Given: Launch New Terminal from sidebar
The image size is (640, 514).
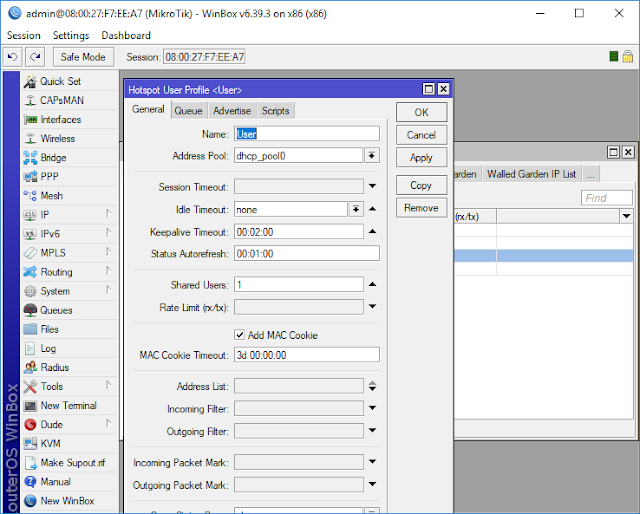Looking at the screenshot, I should pos(69,405).
